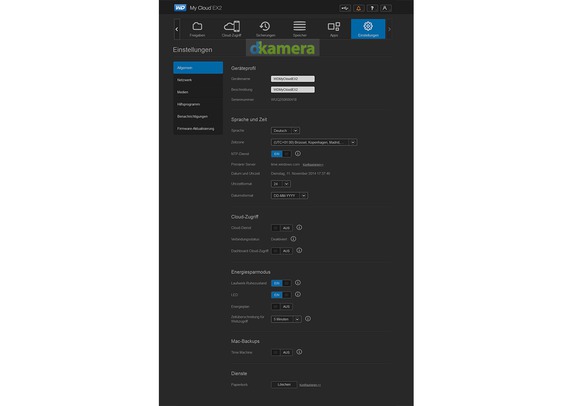
Task: Open the Sprache Deutsch dropdown
Action: [285, 130]
